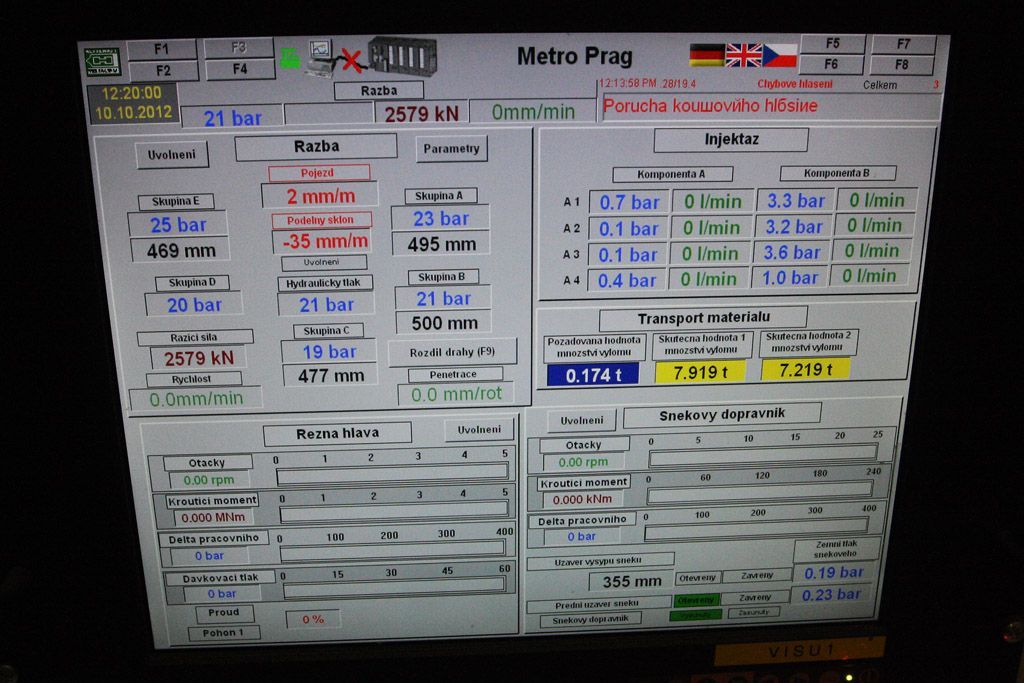Click Uvolneni next to Snekovy dopravnik title
This screenshot has width=1024, height=683.
(x=582, y=421)
